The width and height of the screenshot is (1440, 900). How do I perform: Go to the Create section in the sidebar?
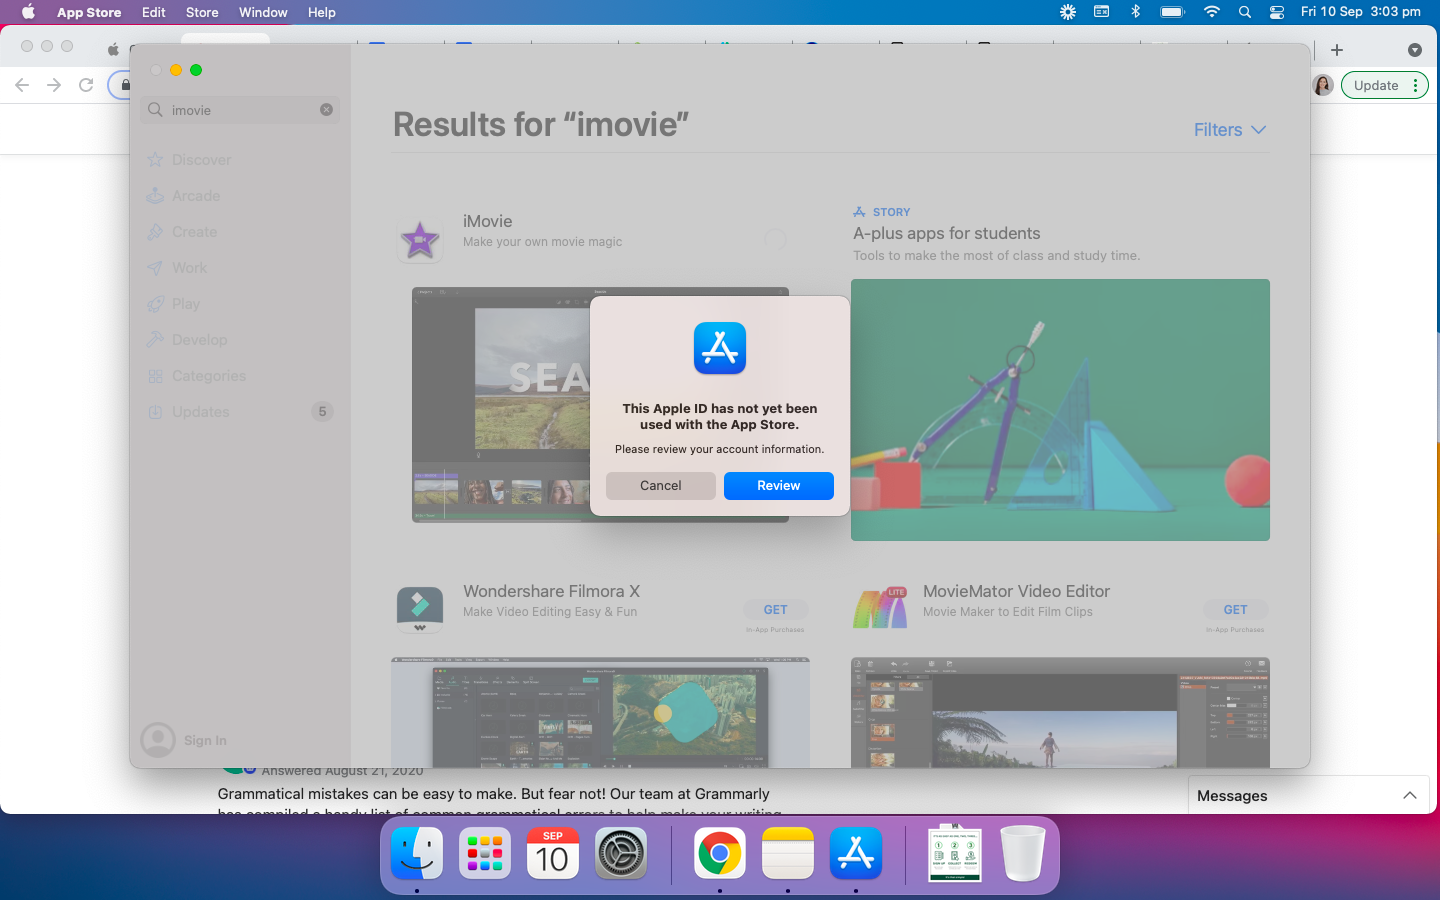(x=182, y=232)
